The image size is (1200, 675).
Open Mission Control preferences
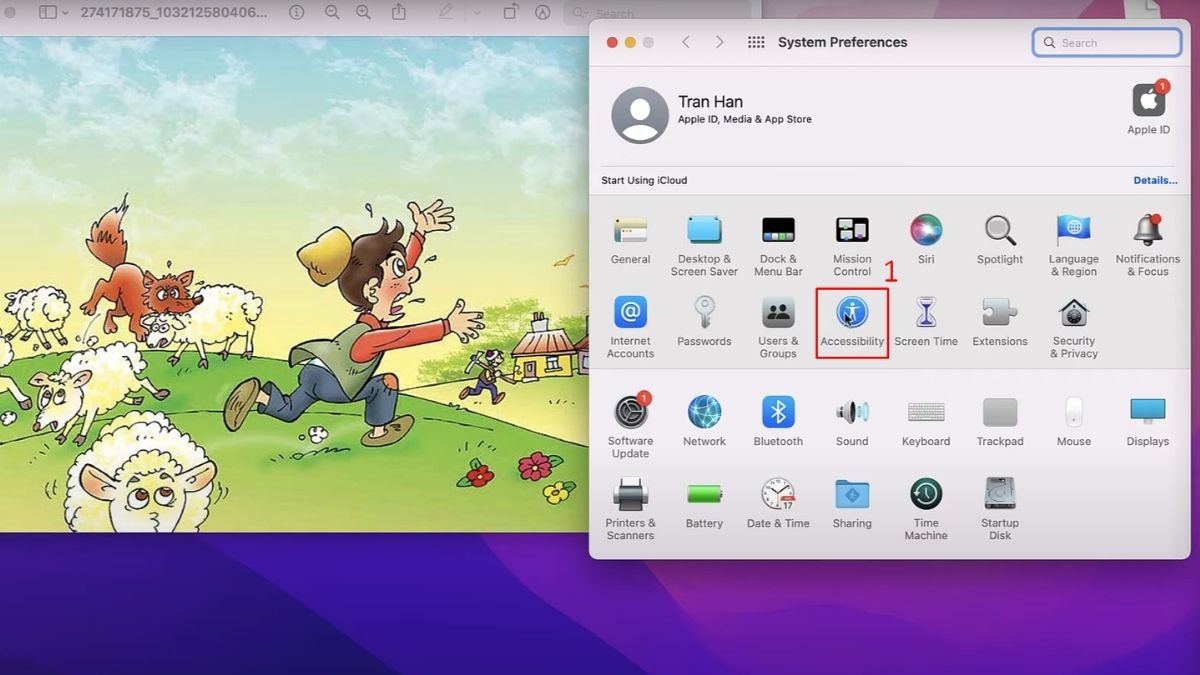click(852, 246)
